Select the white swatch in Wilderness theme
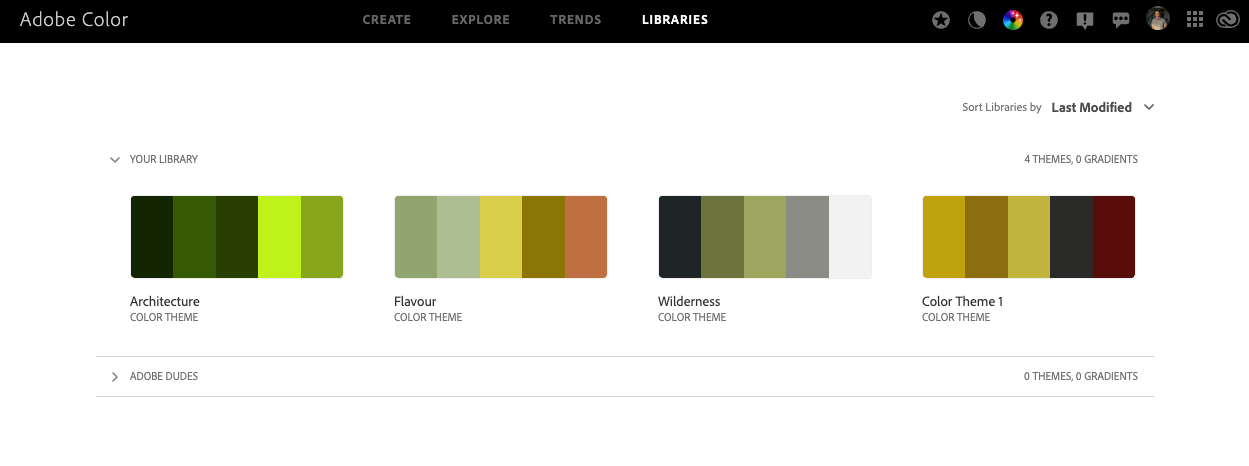The image size is (1249, 466). click(850, 237)
